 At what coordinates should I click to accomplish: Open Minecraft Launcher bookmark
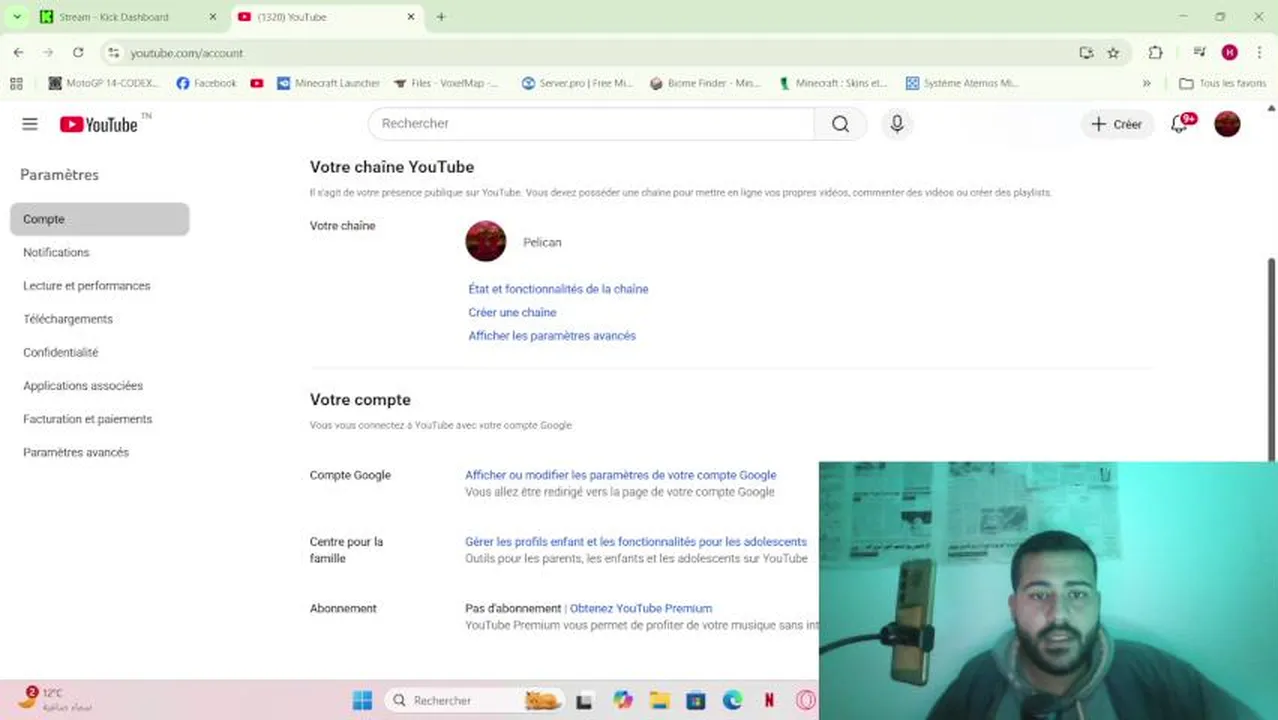click(328, 83)
